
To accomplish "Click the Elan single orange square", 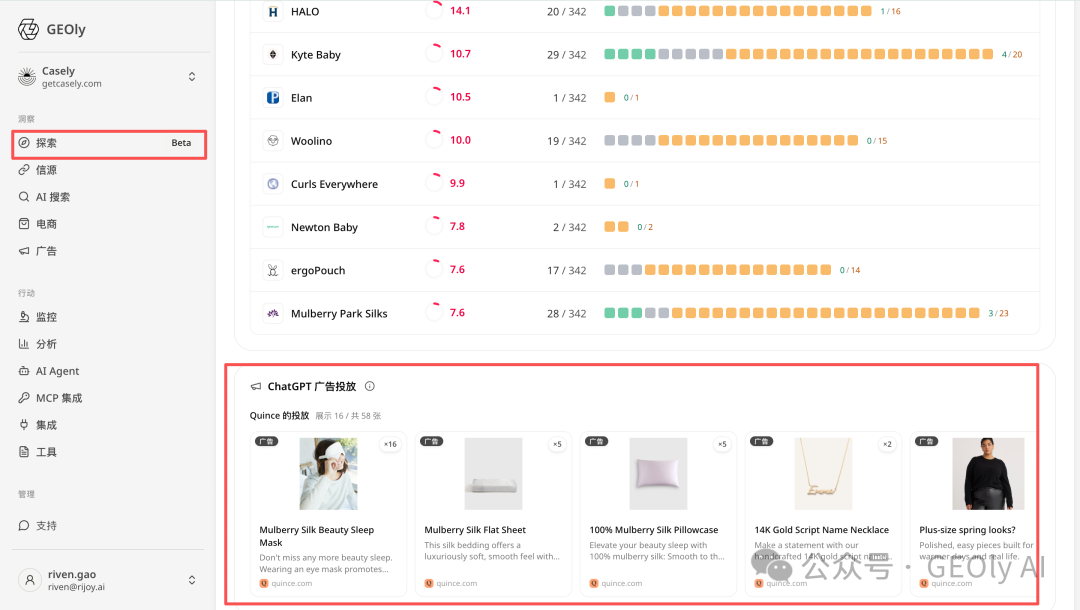I will (x=610, y=97).
